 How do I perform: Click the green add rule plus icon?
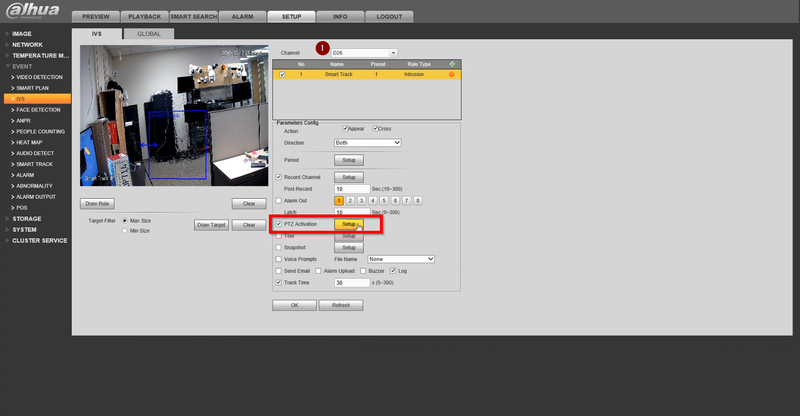point(452,64)
